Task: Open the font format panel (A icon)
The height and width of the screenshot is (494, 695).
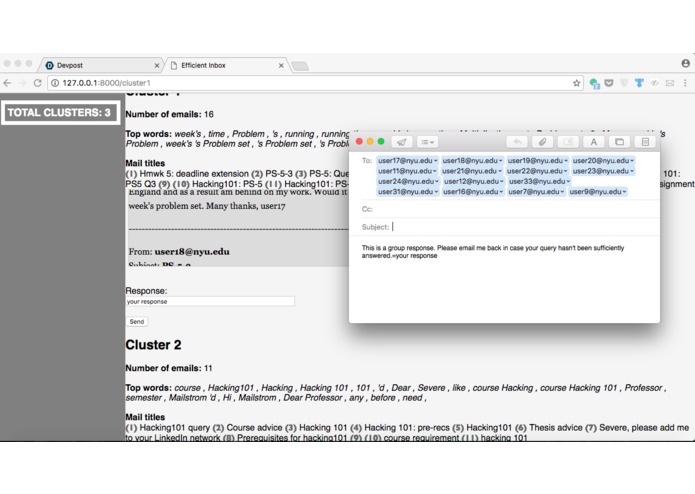Action: tap(593, 142)
